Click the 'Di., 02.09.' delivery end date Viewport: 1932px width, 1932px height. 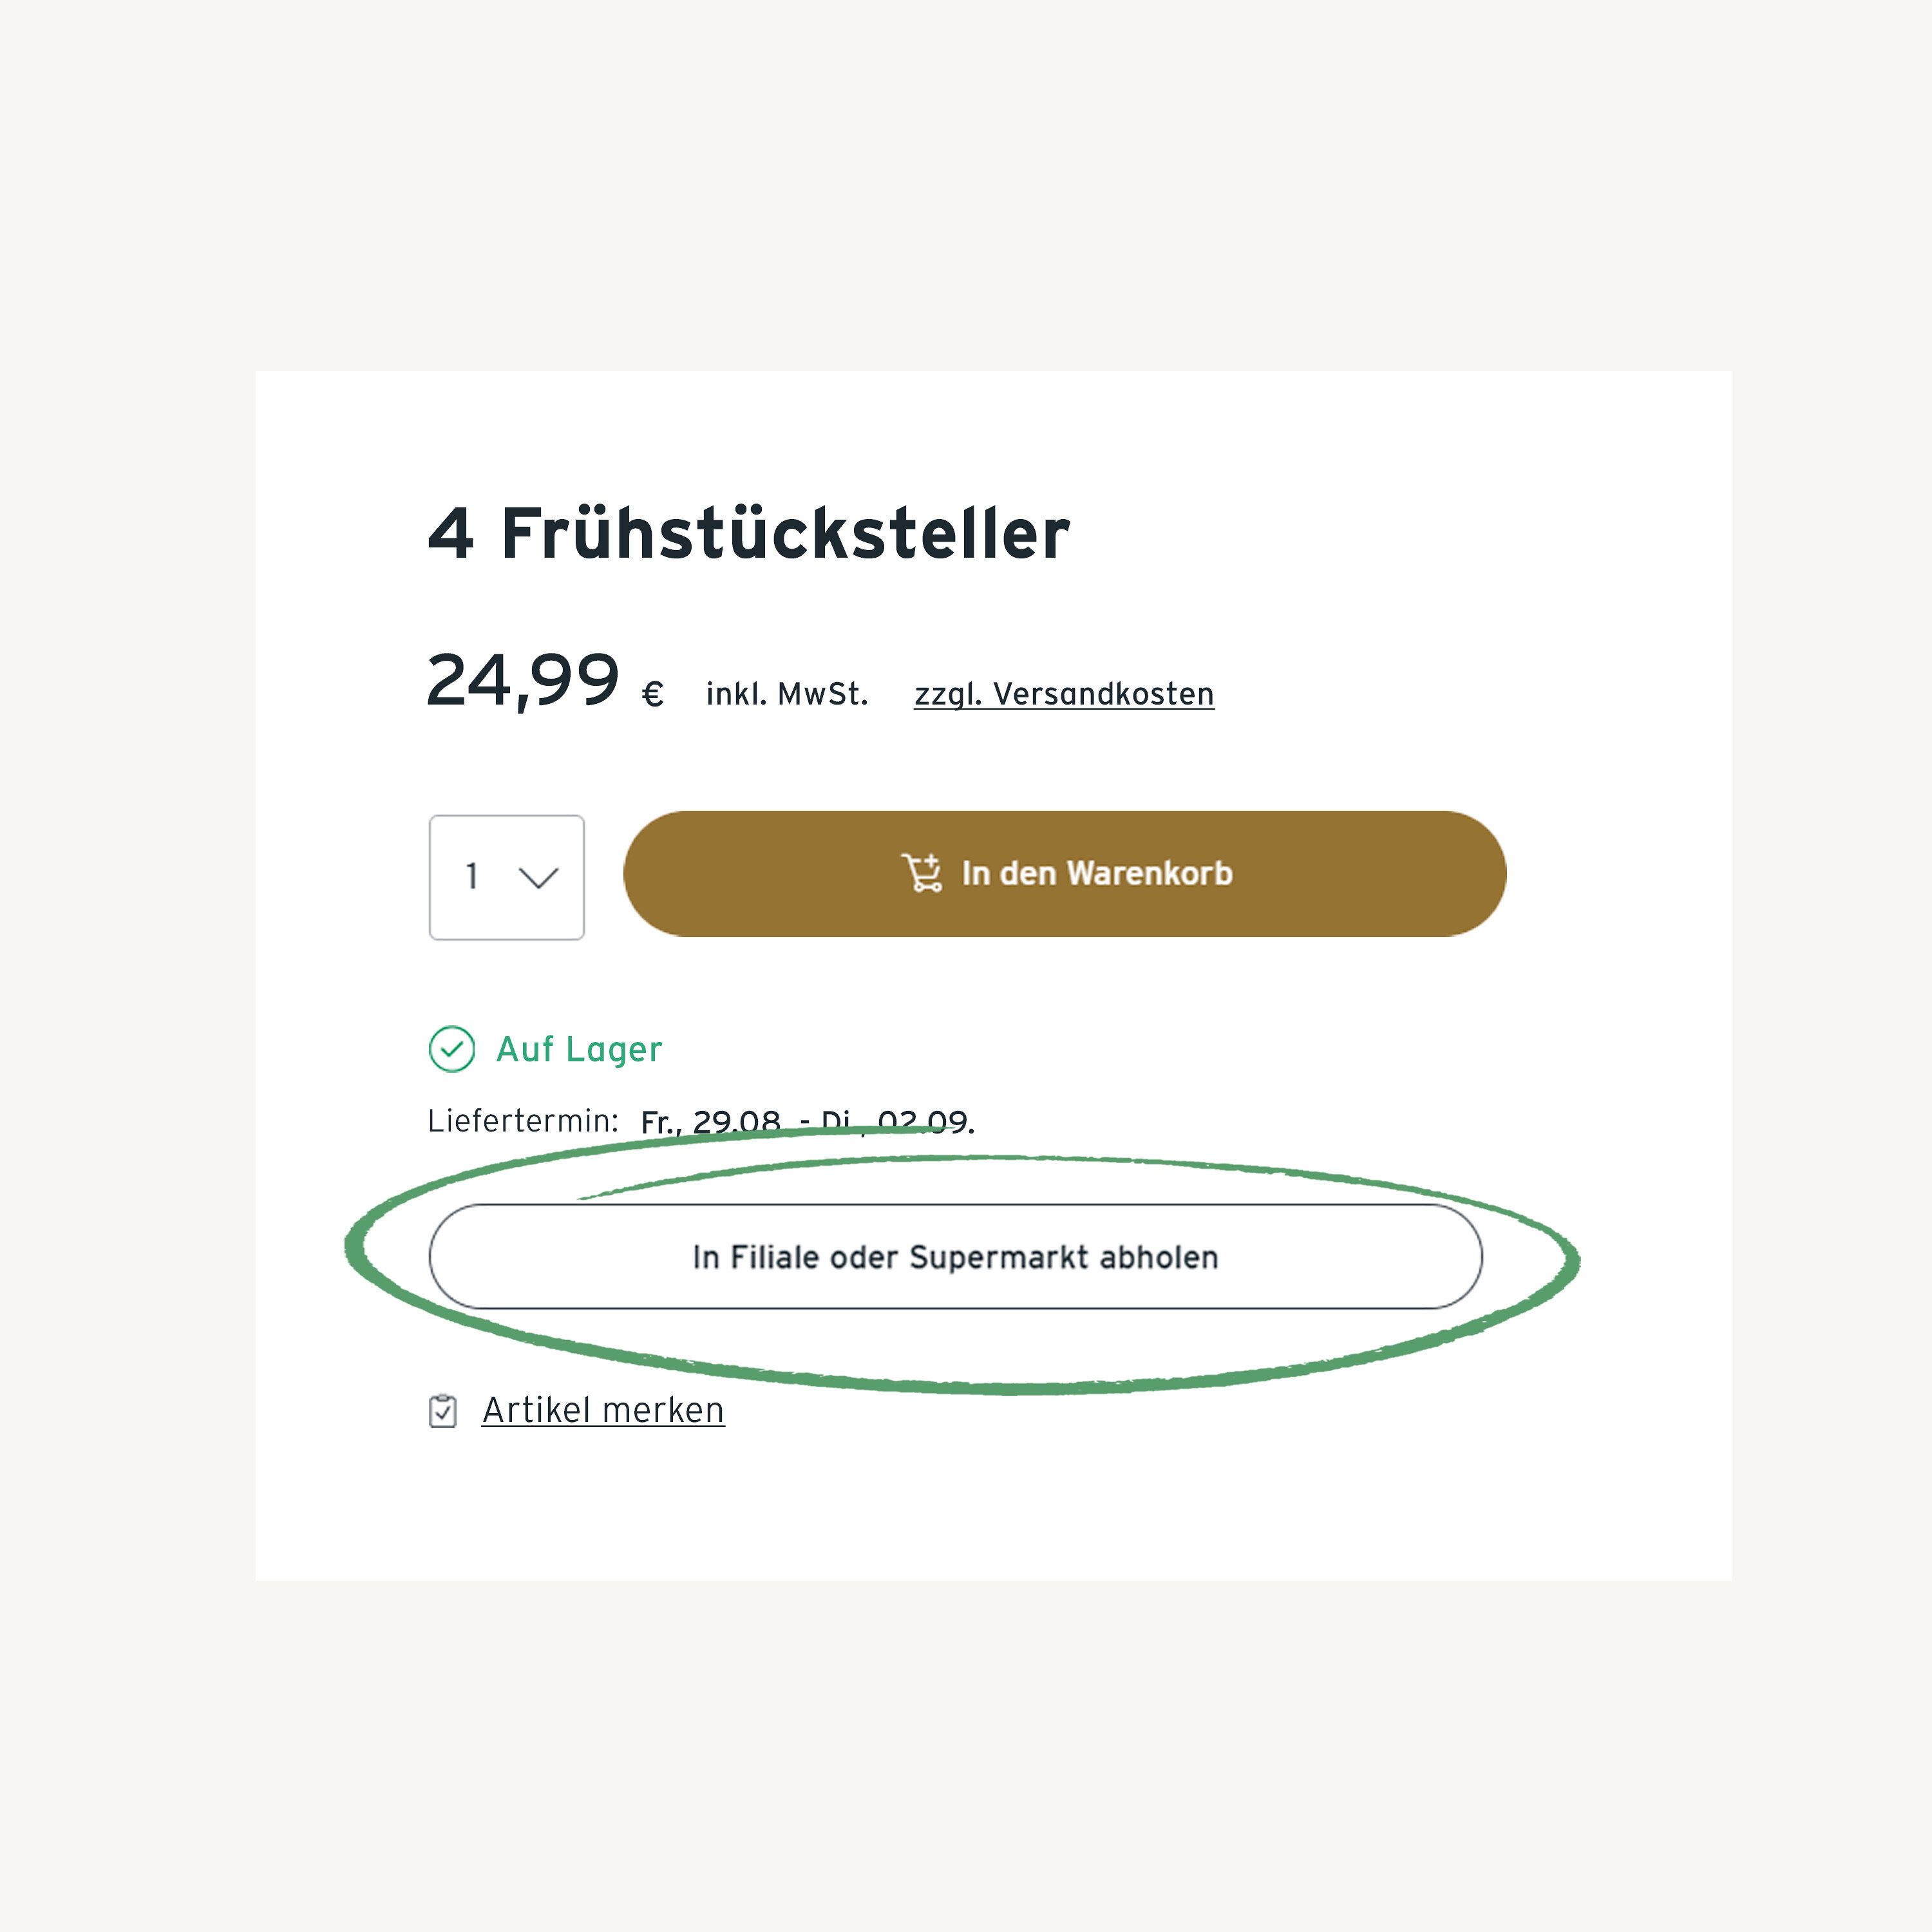(897, 1122)
